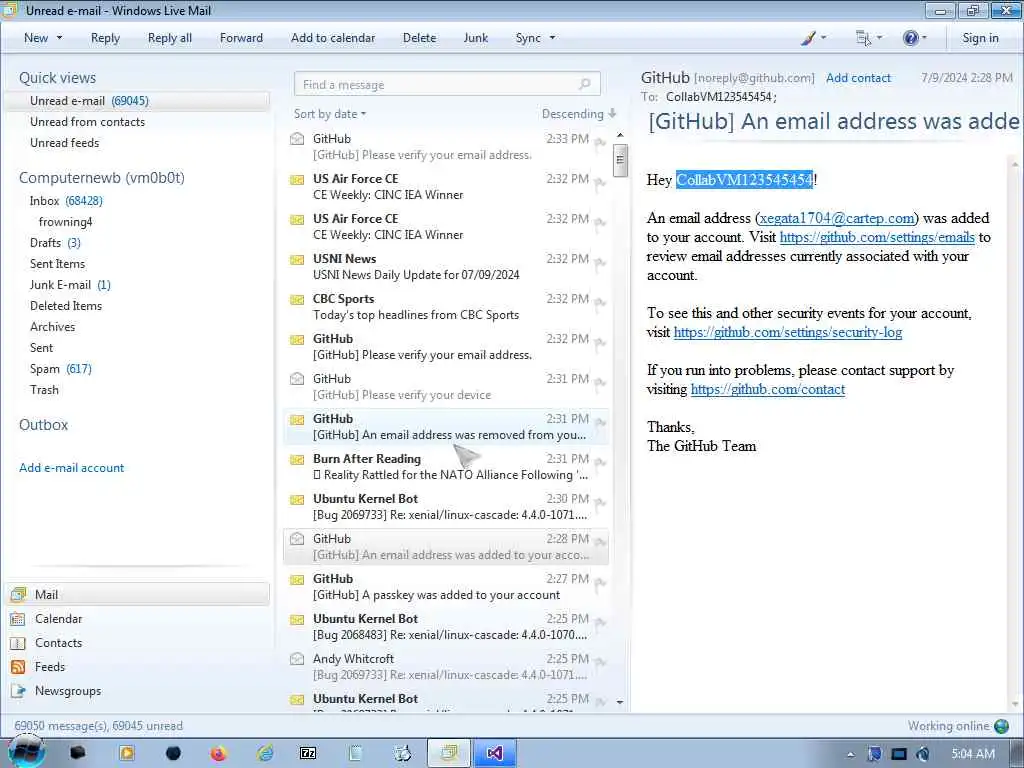1024x768 pixels.
Task: Click Delete in the toolbar
Action: (419, 39)
